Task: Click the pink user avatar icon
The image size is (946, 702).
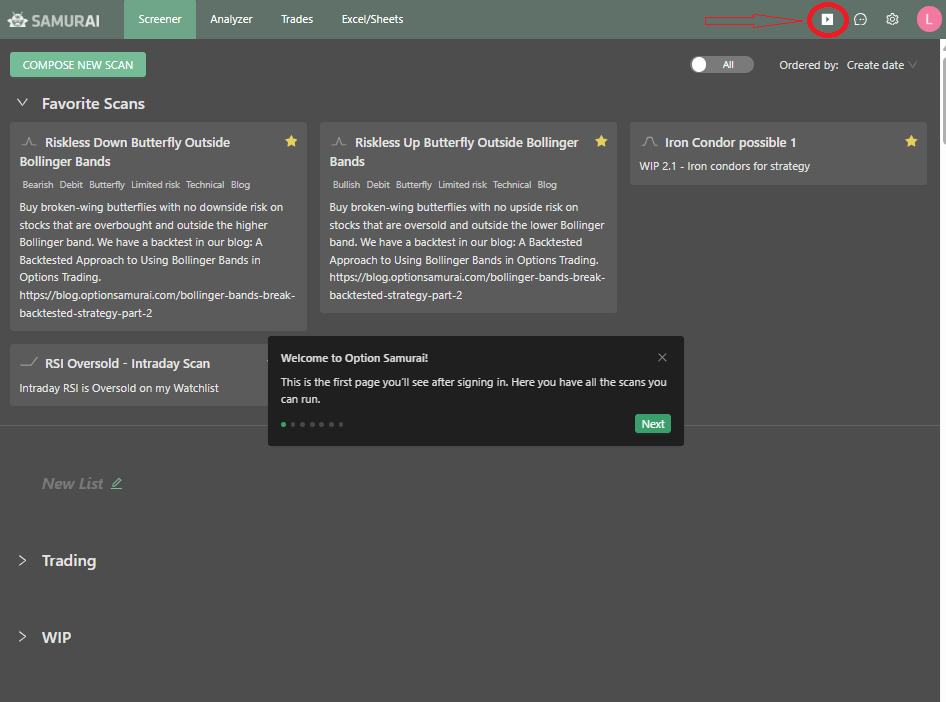Action: click(929, 19)
